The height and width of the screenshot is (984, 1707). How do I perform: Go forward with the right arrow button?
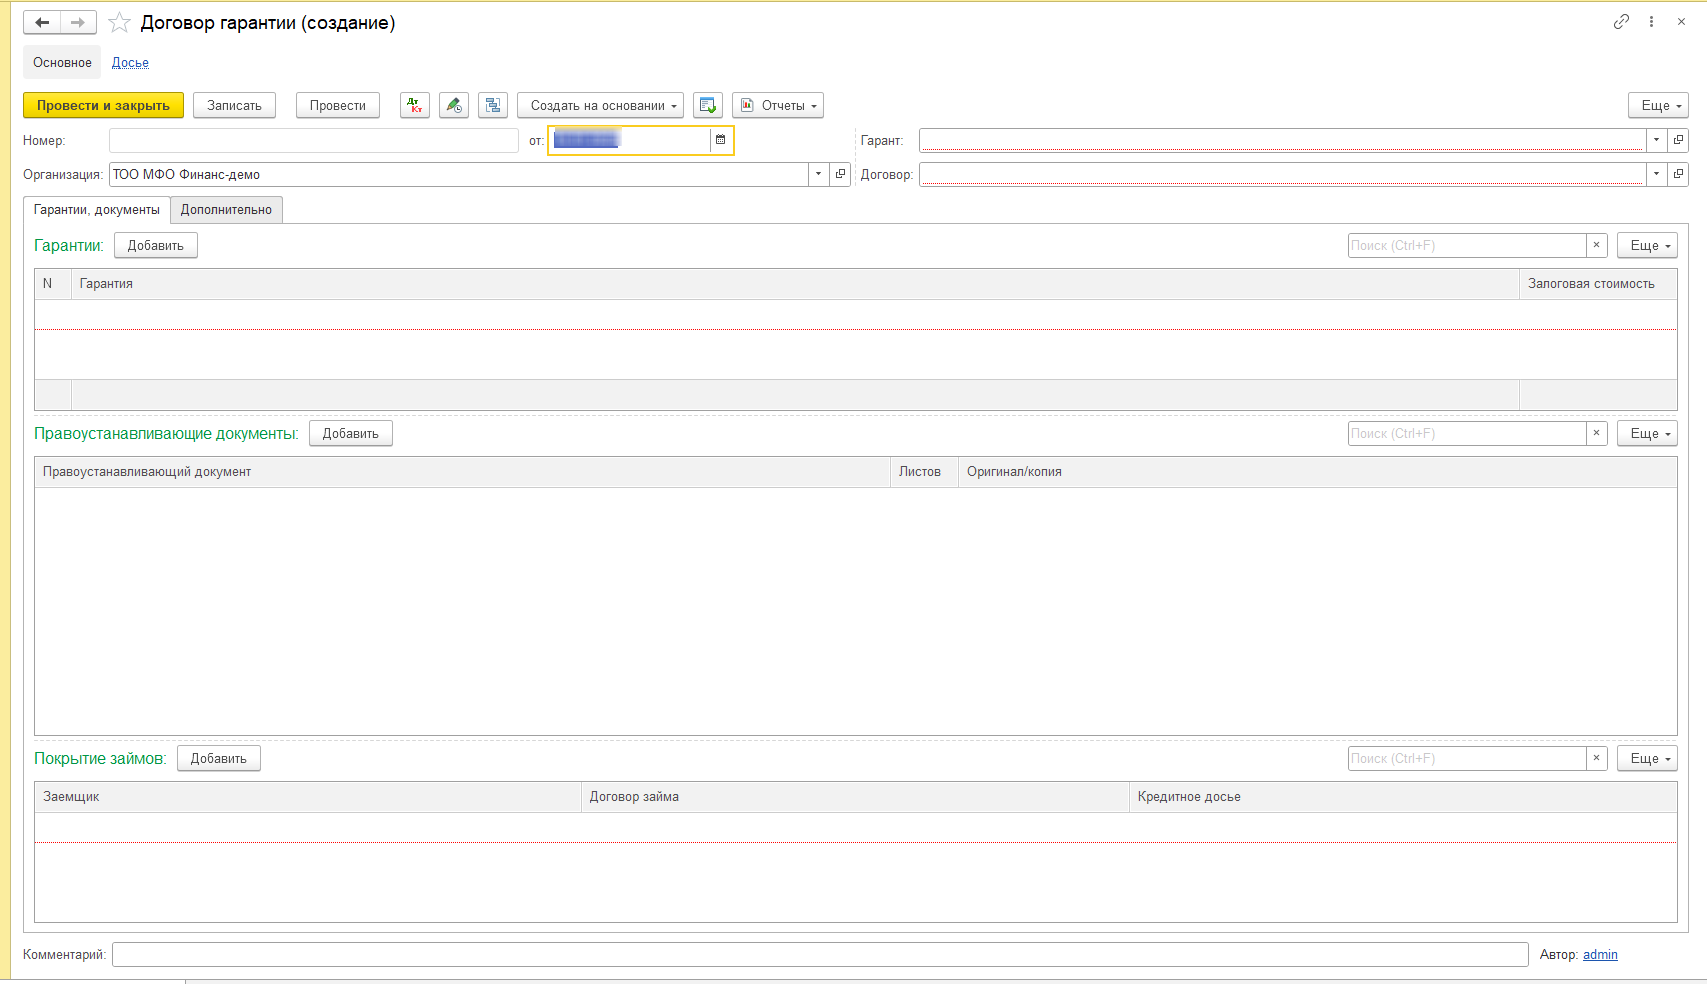click(x=78, y=22)
